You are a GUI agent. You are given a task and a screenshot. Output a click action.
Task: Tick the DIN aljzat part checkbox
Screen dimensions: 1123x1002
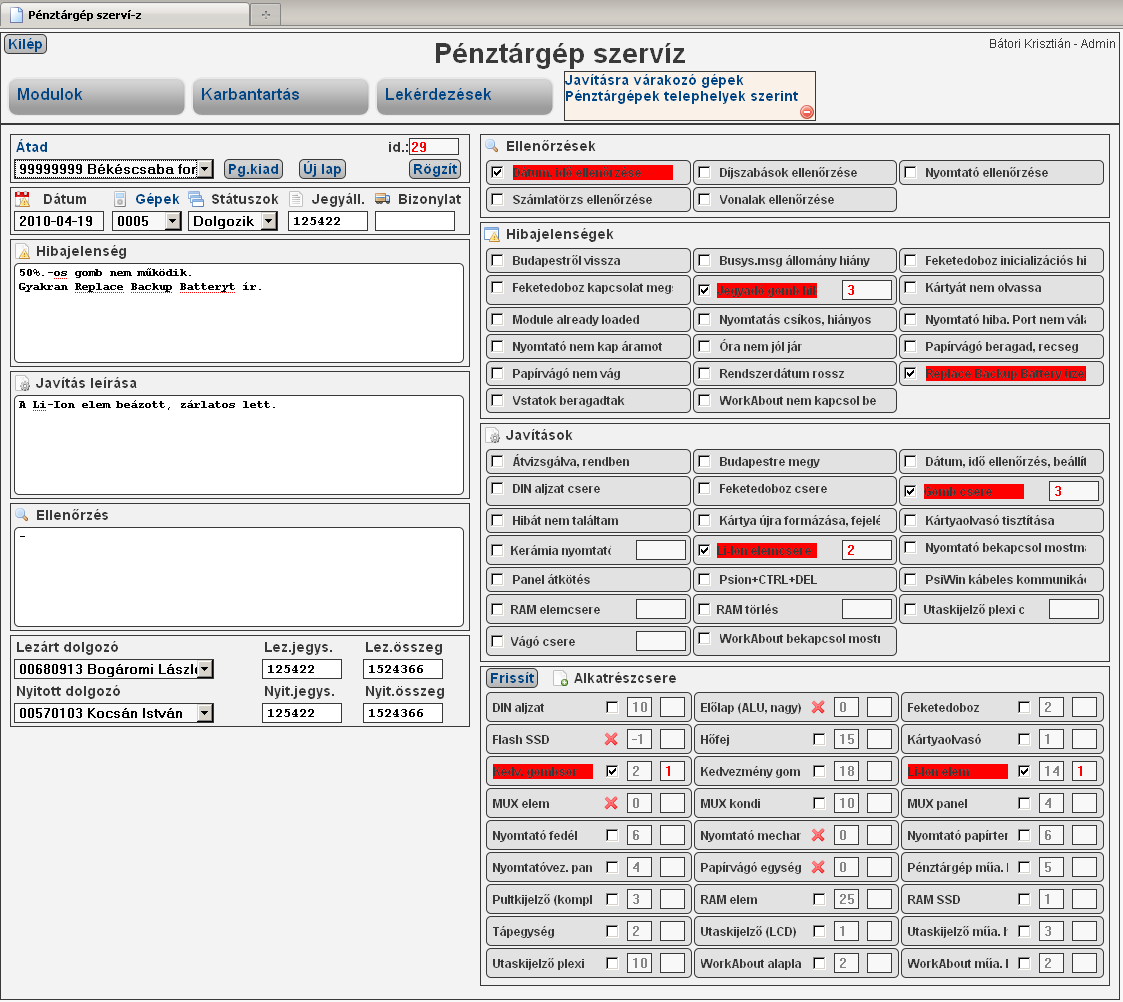pos(612,708)
